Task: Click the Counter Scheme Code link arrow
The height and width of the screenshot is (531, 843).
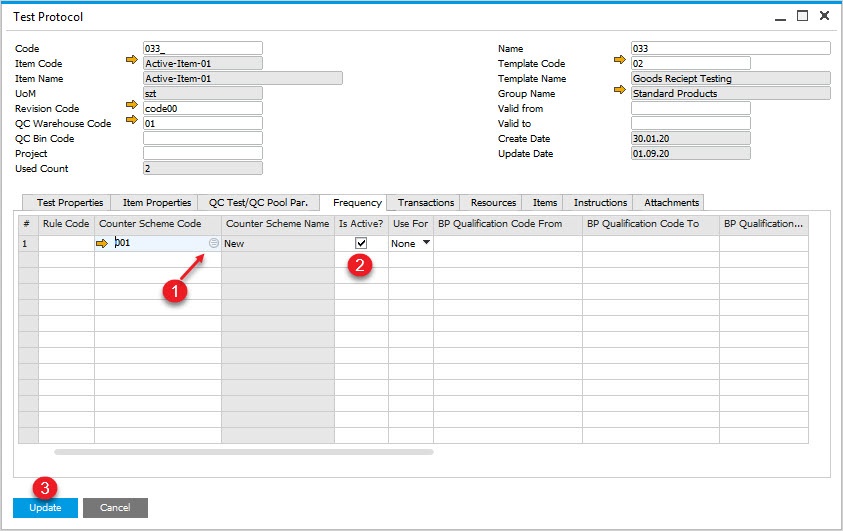Action: pos(103,243)
